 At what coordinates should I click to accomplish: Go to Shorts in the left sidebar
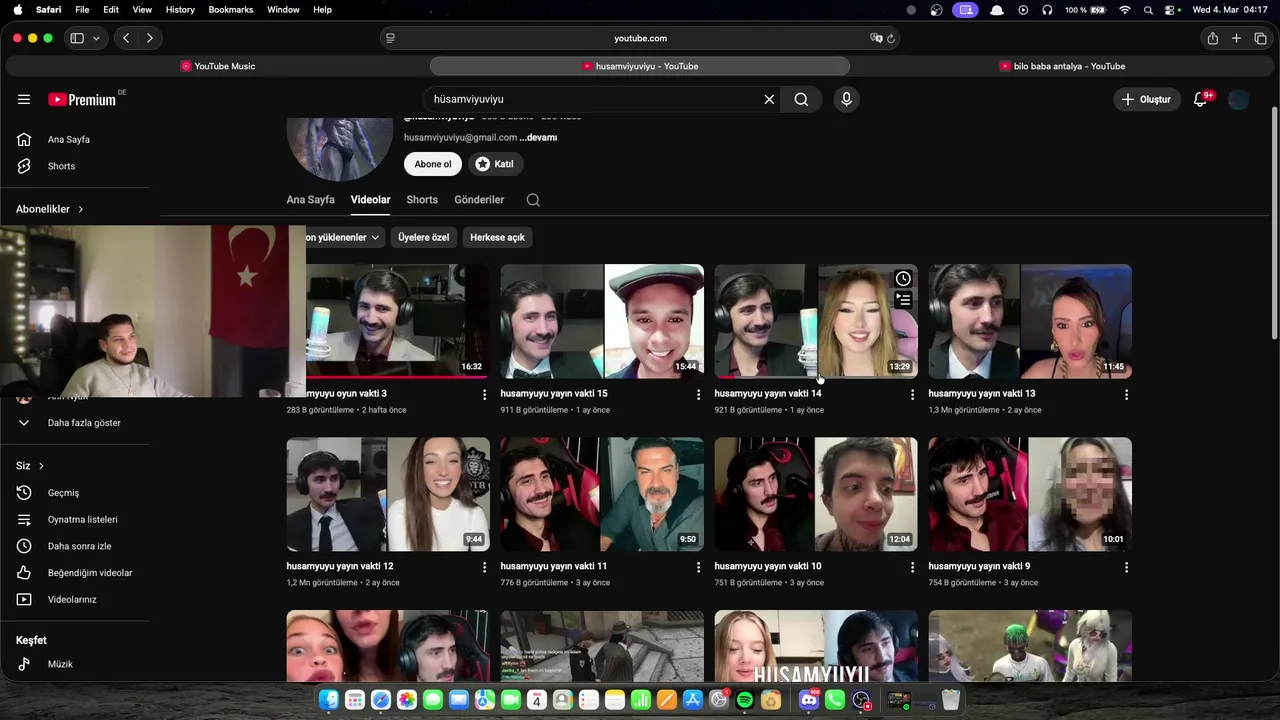point(75,166)
